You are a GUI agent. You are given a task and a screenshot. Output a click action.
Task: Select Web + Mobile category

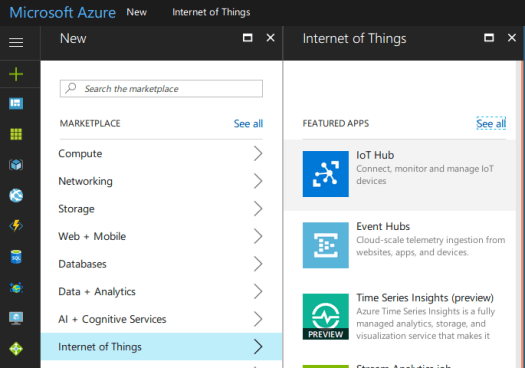point(92,236)
